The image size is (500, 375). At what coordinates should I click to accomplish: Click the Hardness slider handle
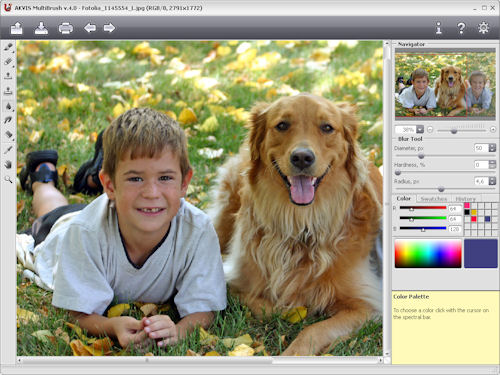[x=398, y=173]
